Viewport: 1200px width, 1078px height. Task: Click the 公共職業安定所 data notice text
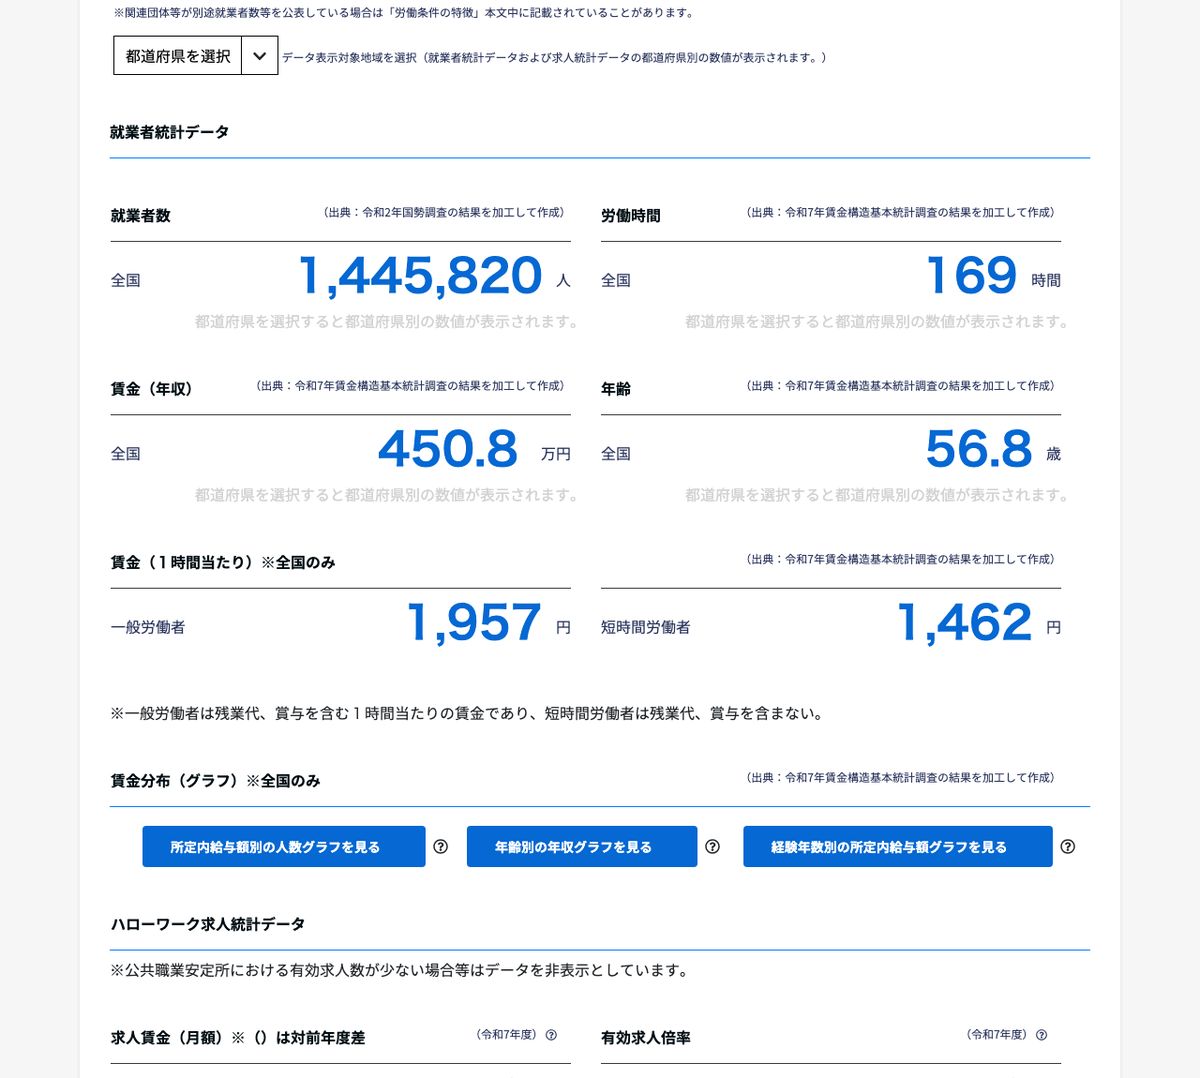[399, 970]
